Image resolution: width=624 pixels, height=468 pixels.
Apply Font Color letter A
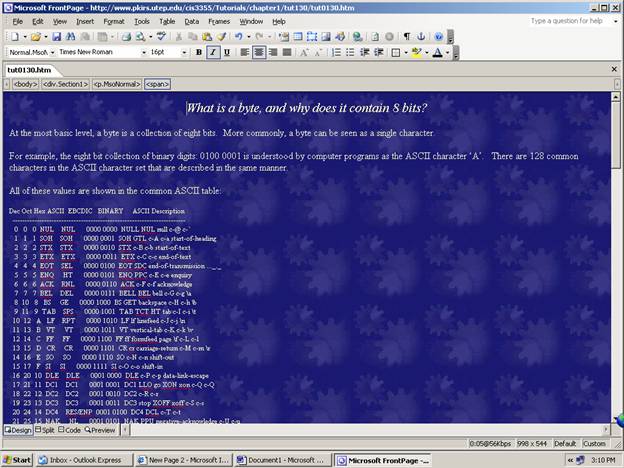[437, 53]
